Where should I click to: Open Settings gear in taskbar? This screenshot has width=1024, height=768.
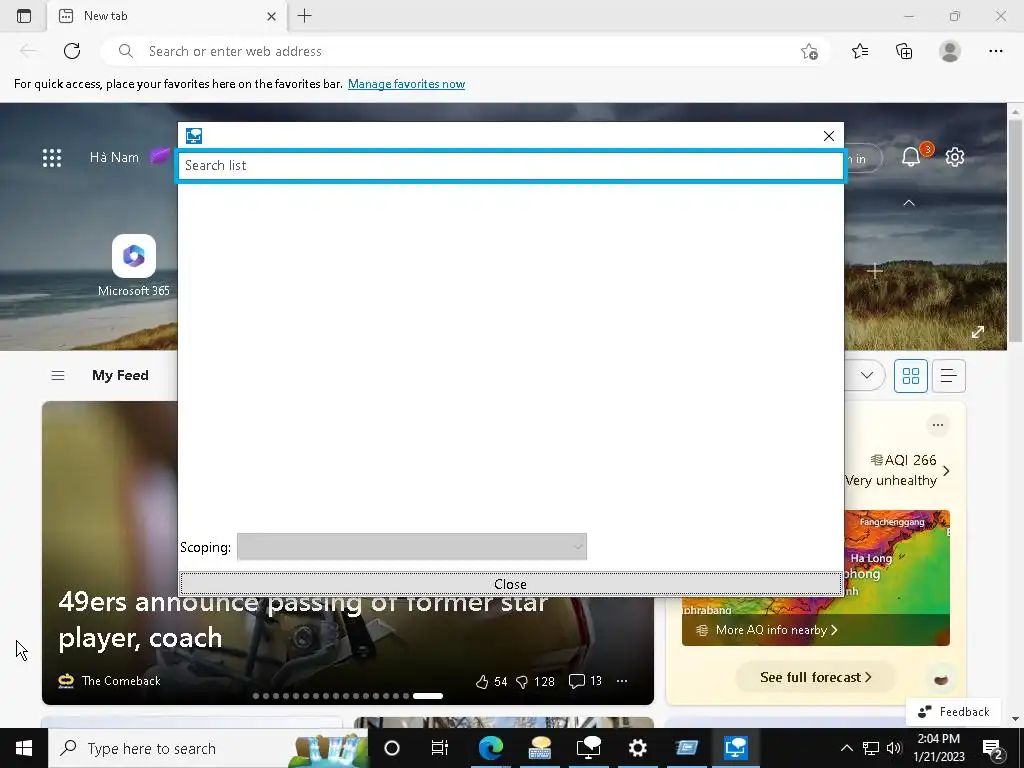click(637, 748)
